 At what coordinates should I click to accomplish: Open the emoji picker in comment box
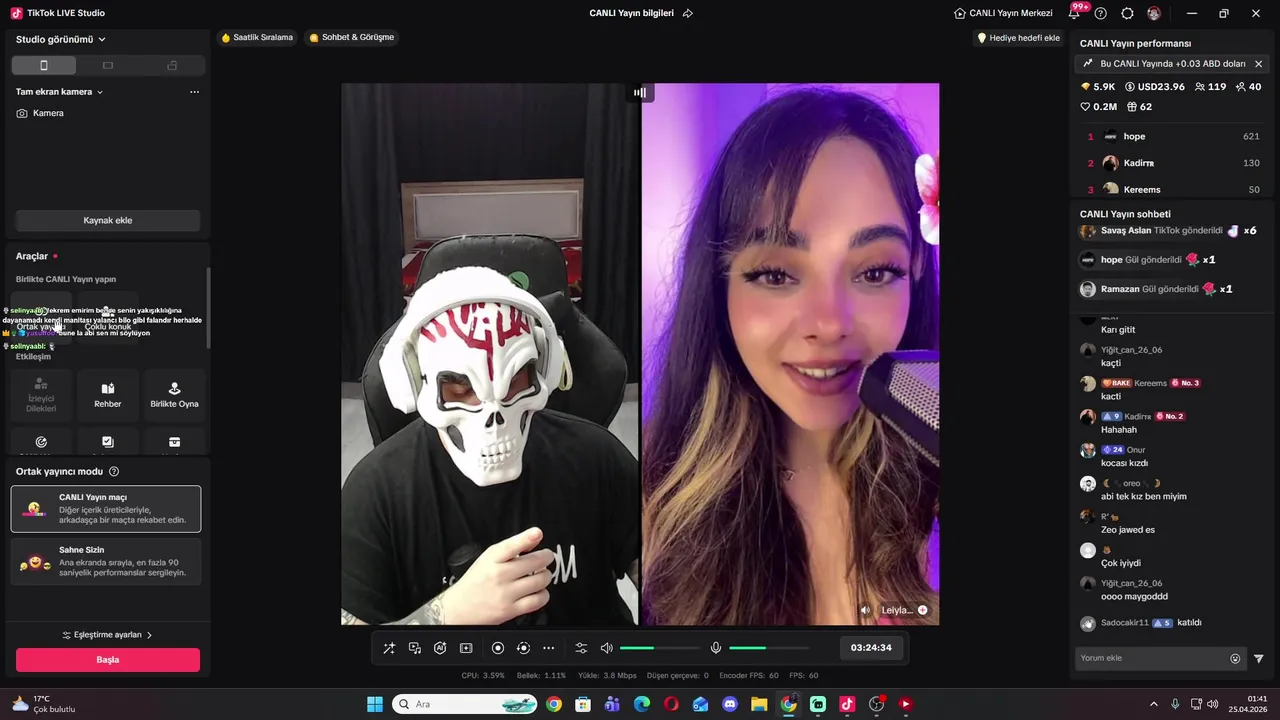point(1235,658)
